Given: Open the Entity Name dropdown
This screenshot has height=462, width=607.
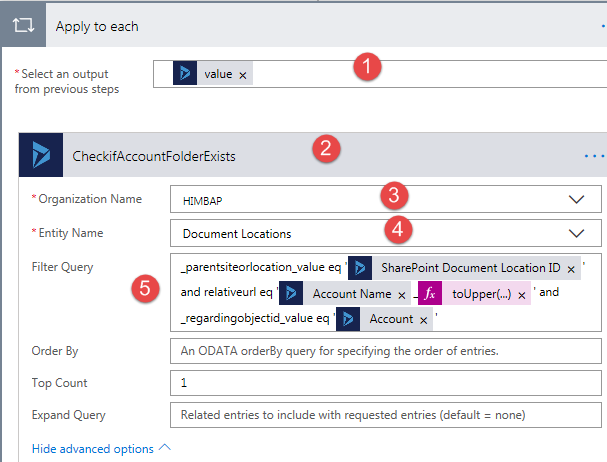Looking at the screenshot, I should [576, 233].
